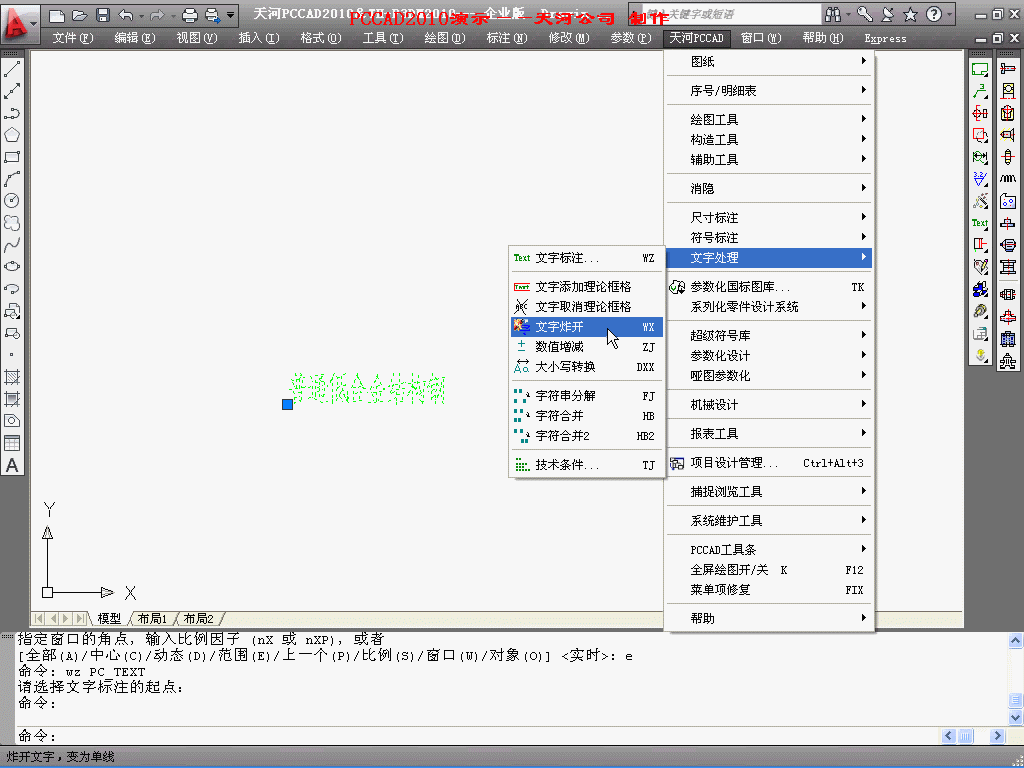Expand the 图纸 submenu
This screenshot has width=1024, height=768.
coord(769,61)
